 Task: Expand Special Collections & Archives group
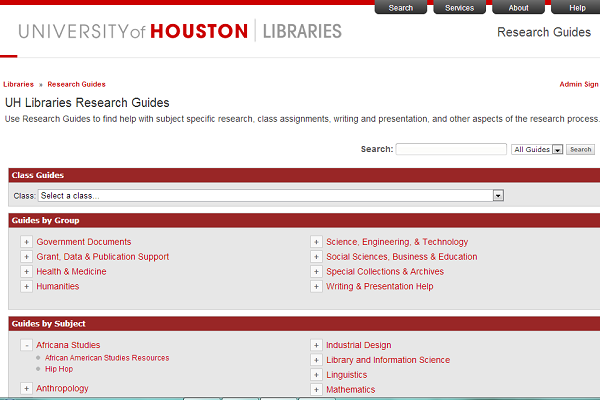(x=316, y=272)
